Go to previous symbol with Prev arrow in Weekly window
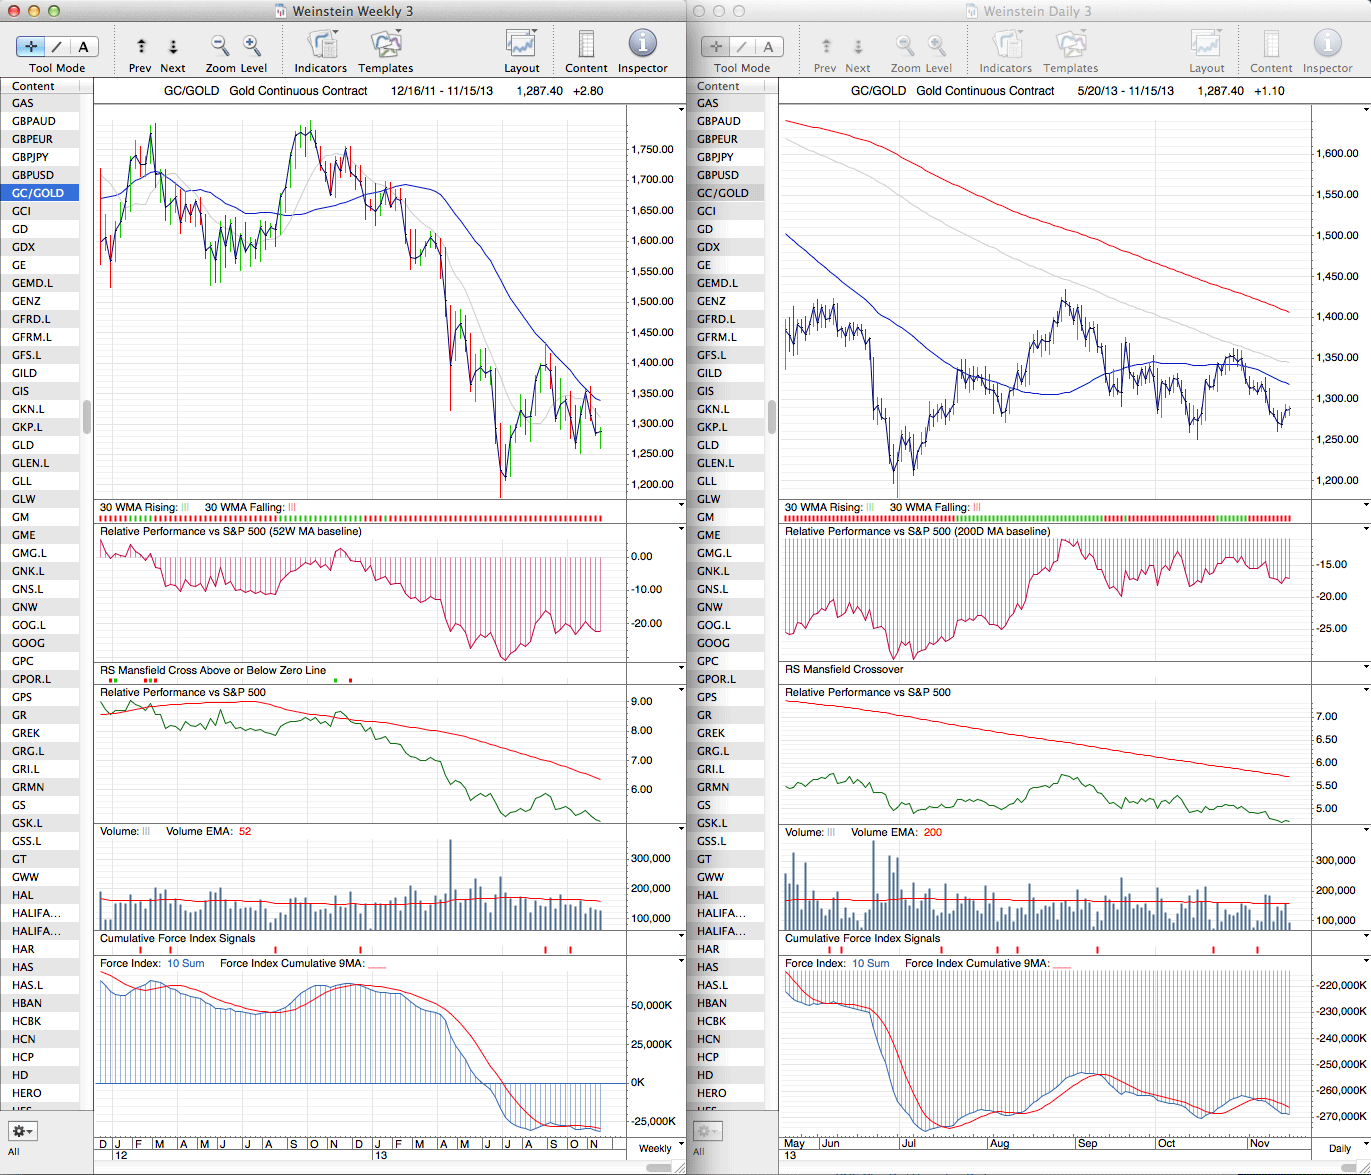Screen dimensions: 1371x1175 click(141, 46)
